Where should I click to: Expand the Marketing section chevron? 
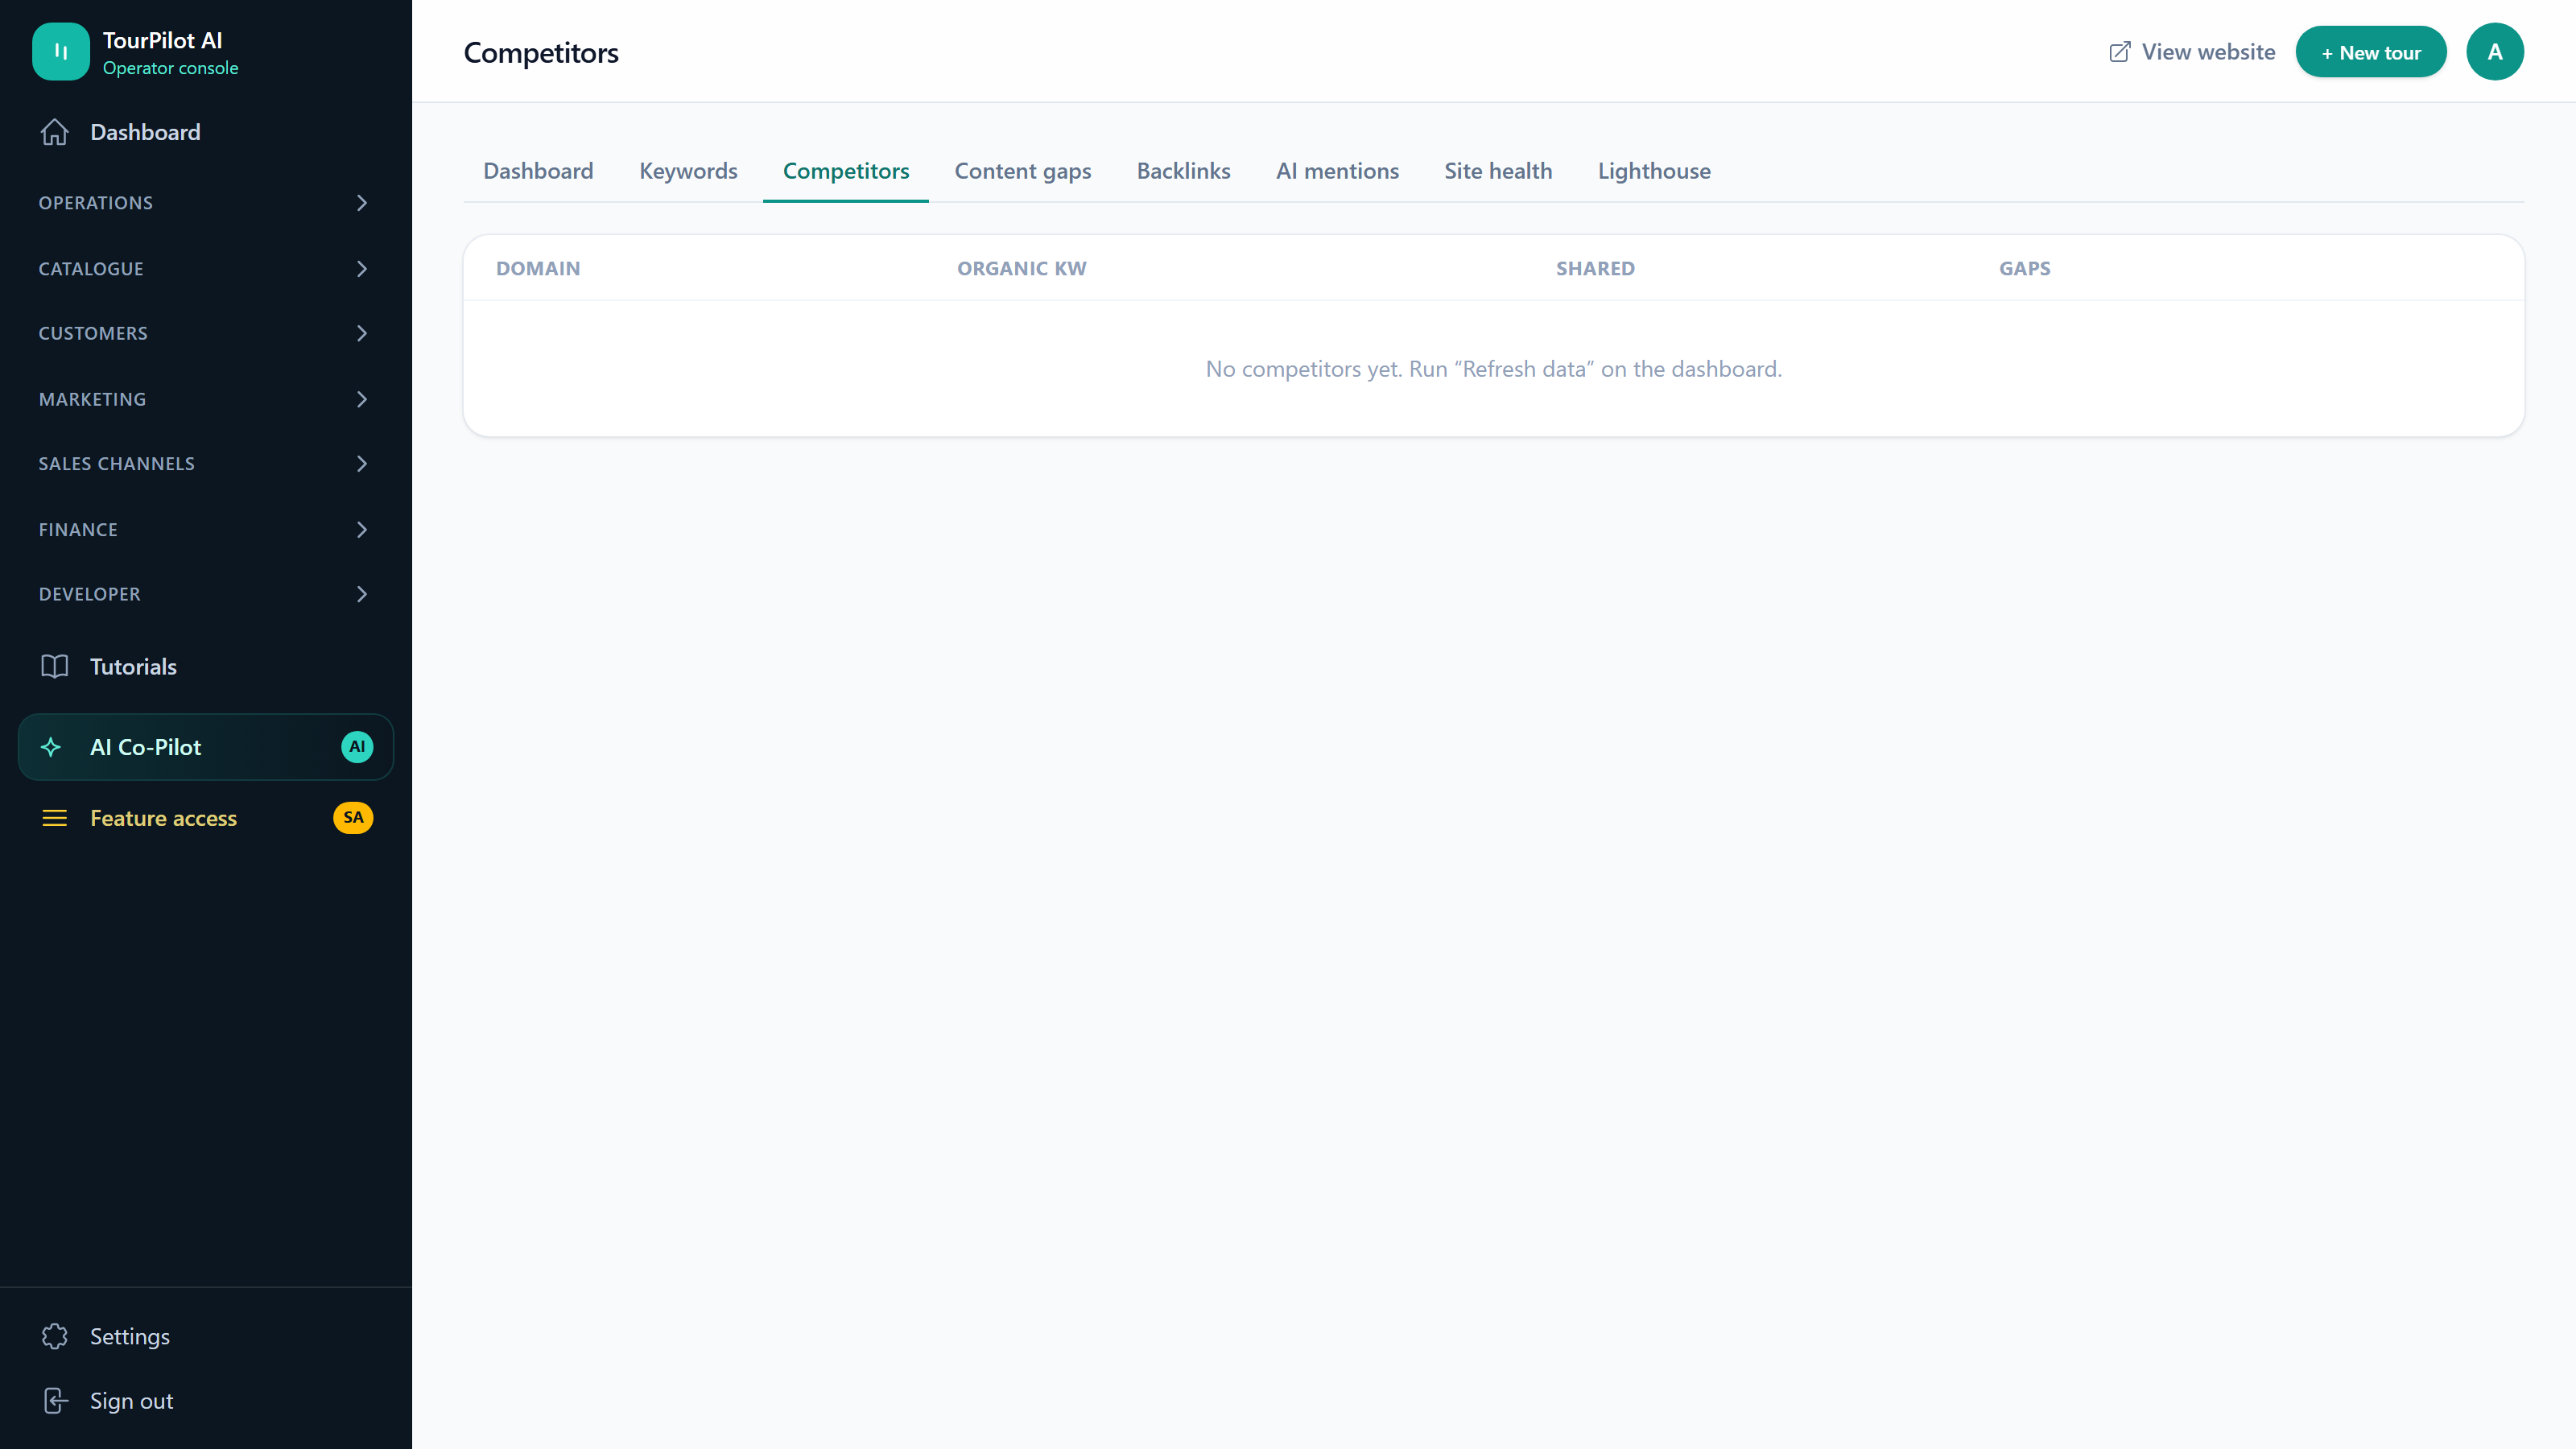point(362,399)
